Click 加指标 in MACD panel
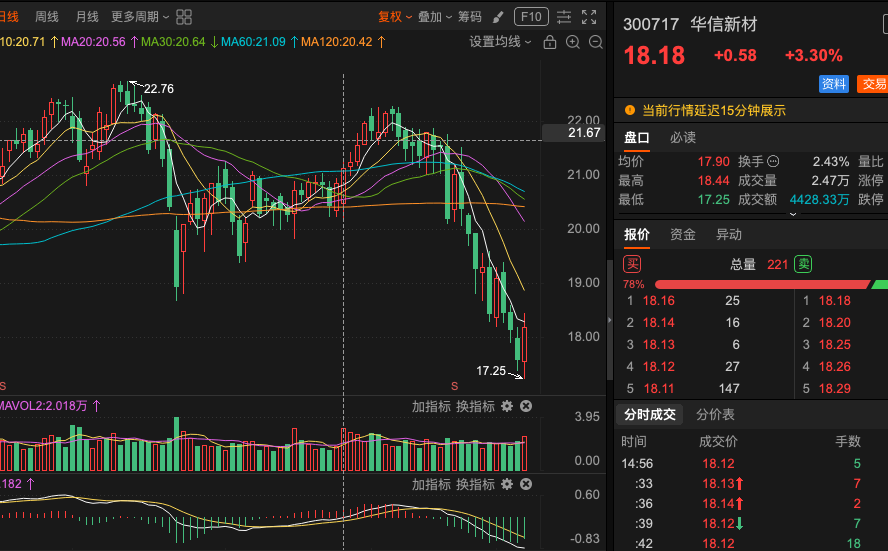The width and height of the screenshot is (888, 551). (x=431, y=484)
